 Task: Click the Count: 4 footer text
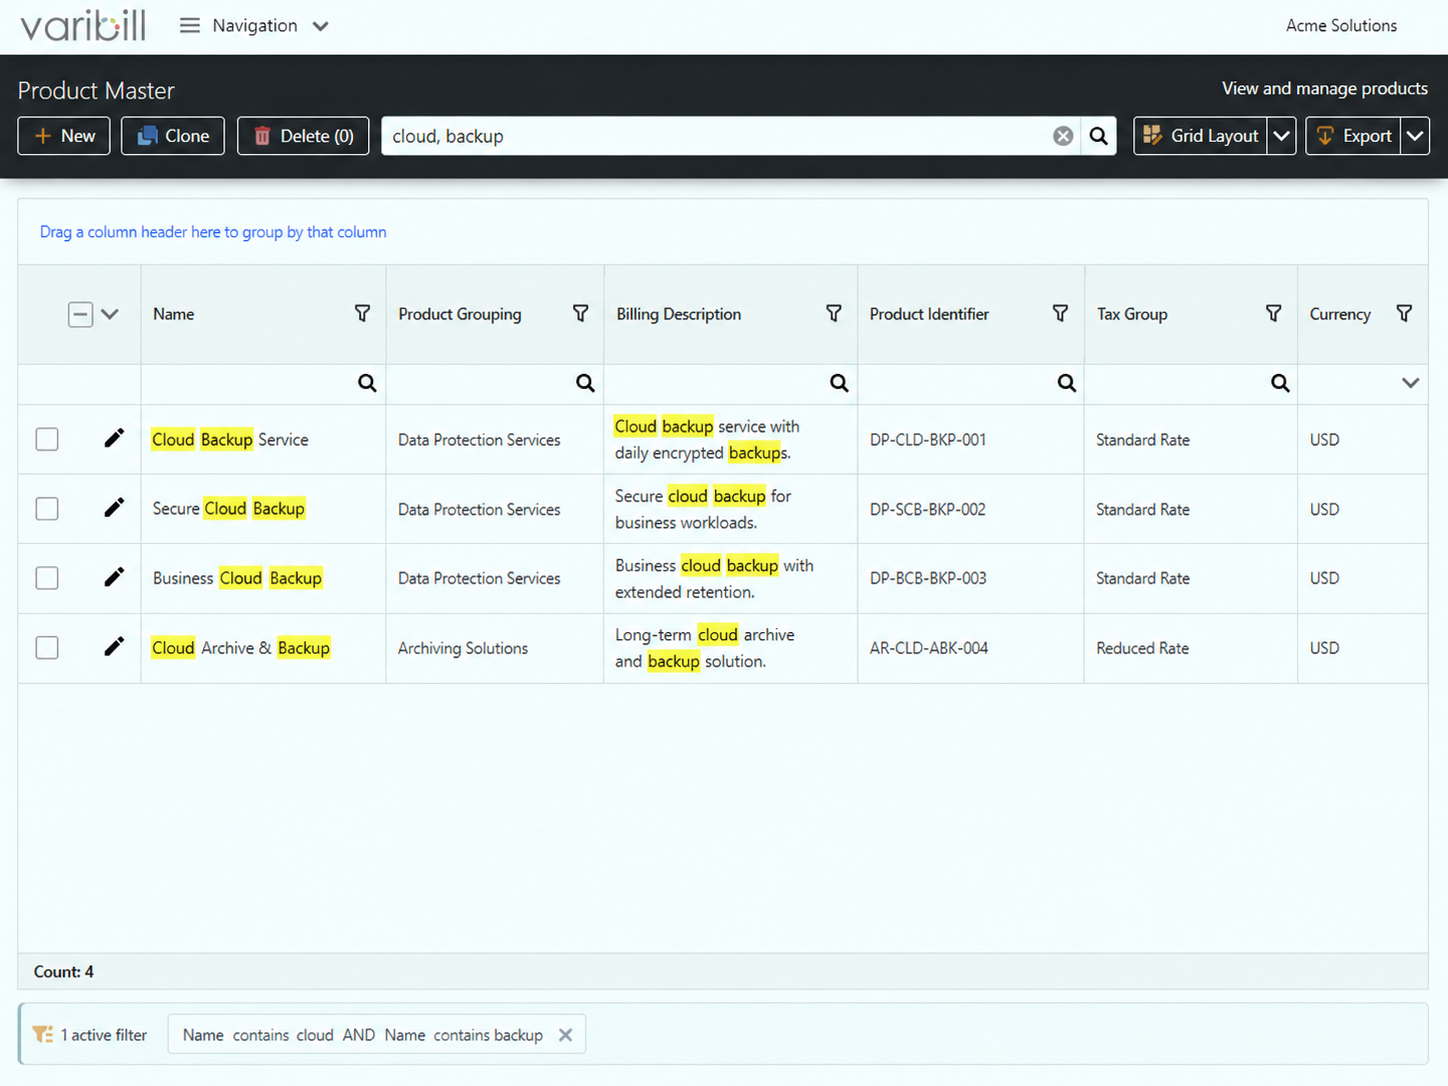coord(64,972)
